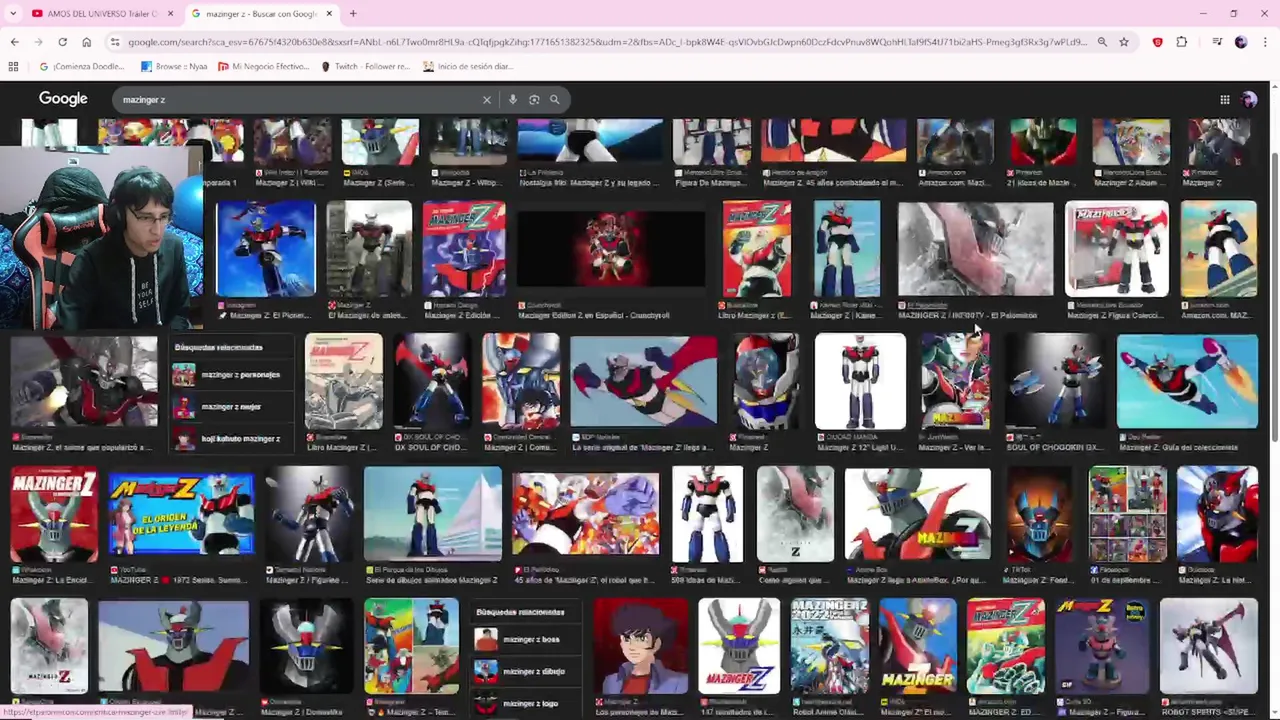
Task: Select related search mazinger z boss
Action: (x=525, y=639)
